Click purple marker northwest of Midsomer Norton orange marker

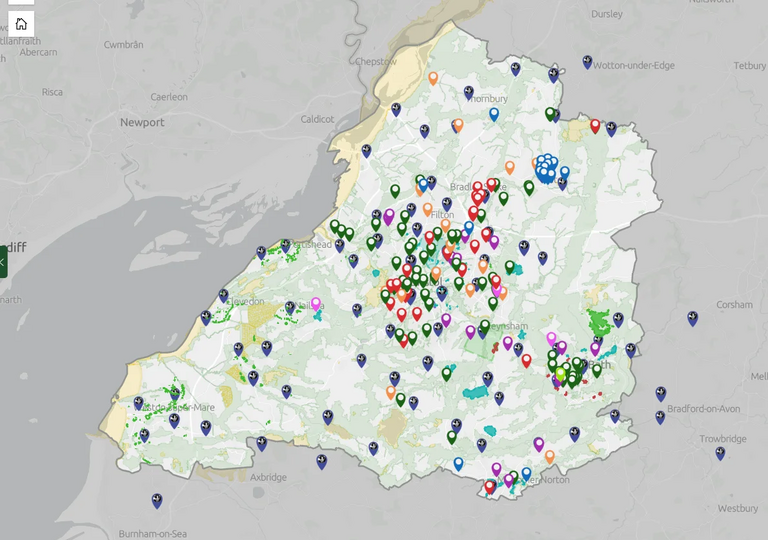point(539,444)
